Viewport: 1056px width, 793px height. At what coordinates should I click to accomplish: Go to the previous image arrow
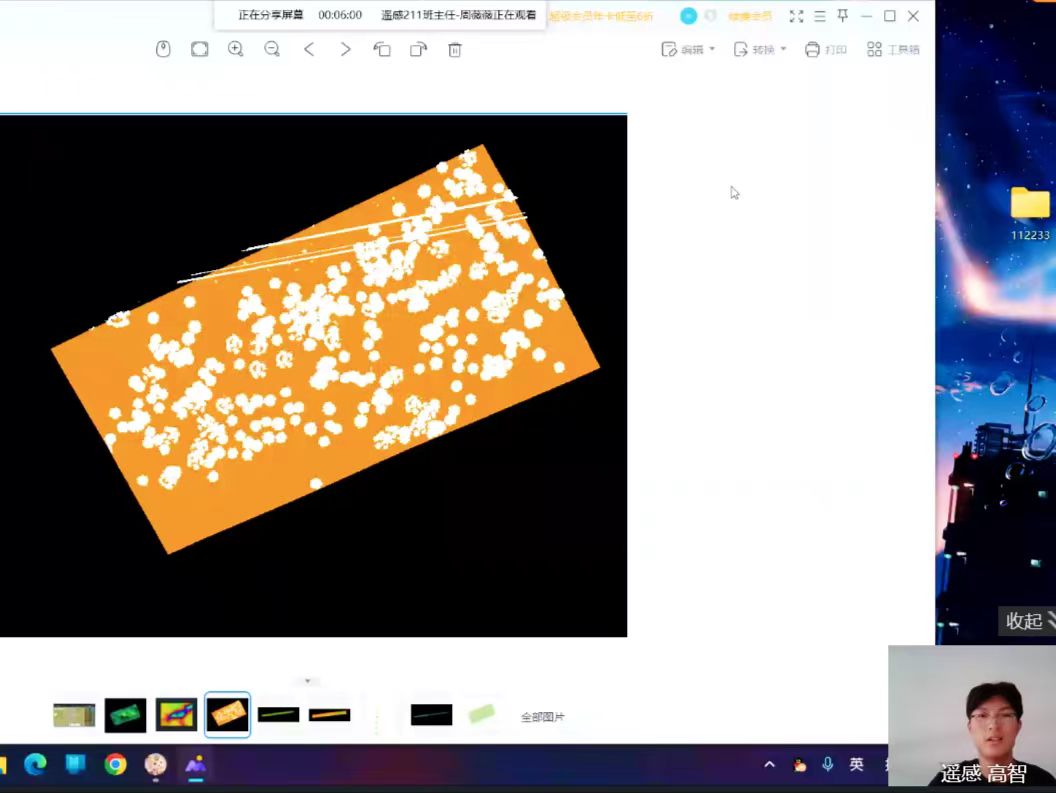click(x=309, y=49)
